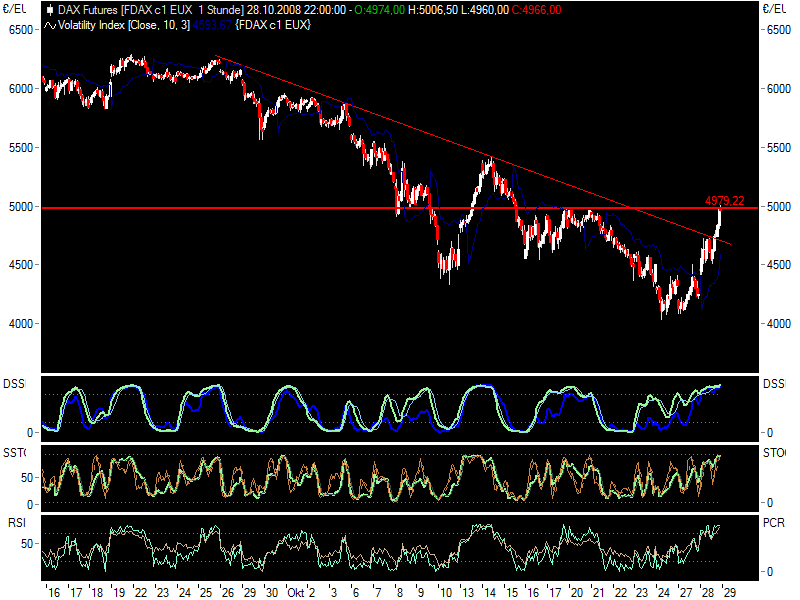Click date 6 on the time axis

point(356,593)
